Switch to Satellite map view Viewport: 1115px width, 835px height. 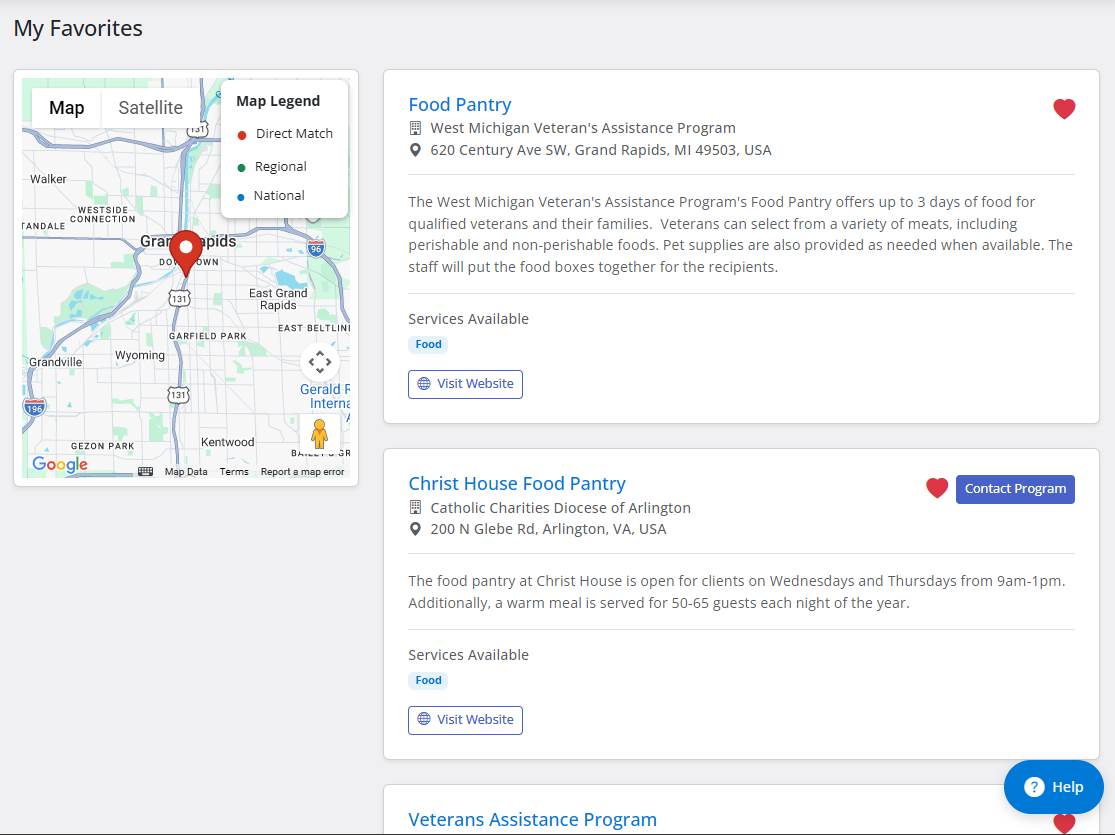(x=150, y=108)
